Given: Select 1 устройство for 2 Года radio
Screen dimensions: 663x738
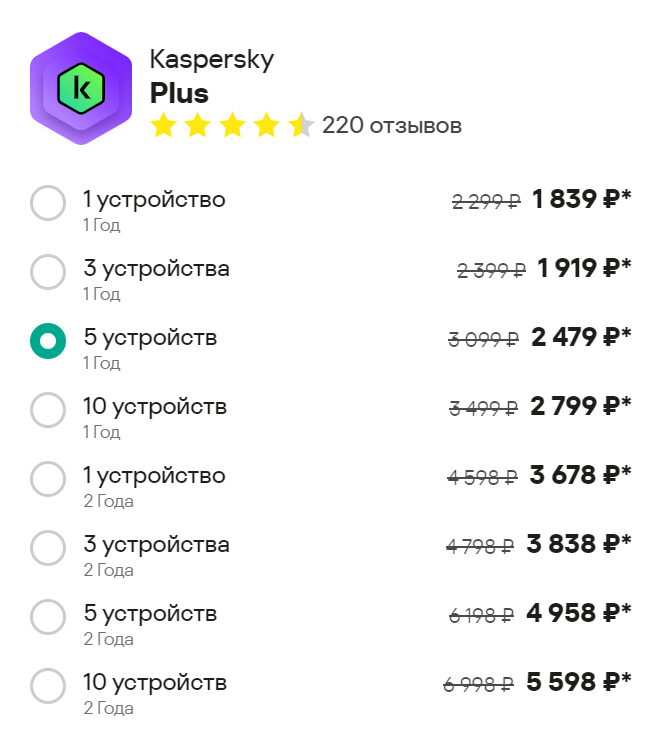Looking at the screenshot, I should click(x=48, y=479).
